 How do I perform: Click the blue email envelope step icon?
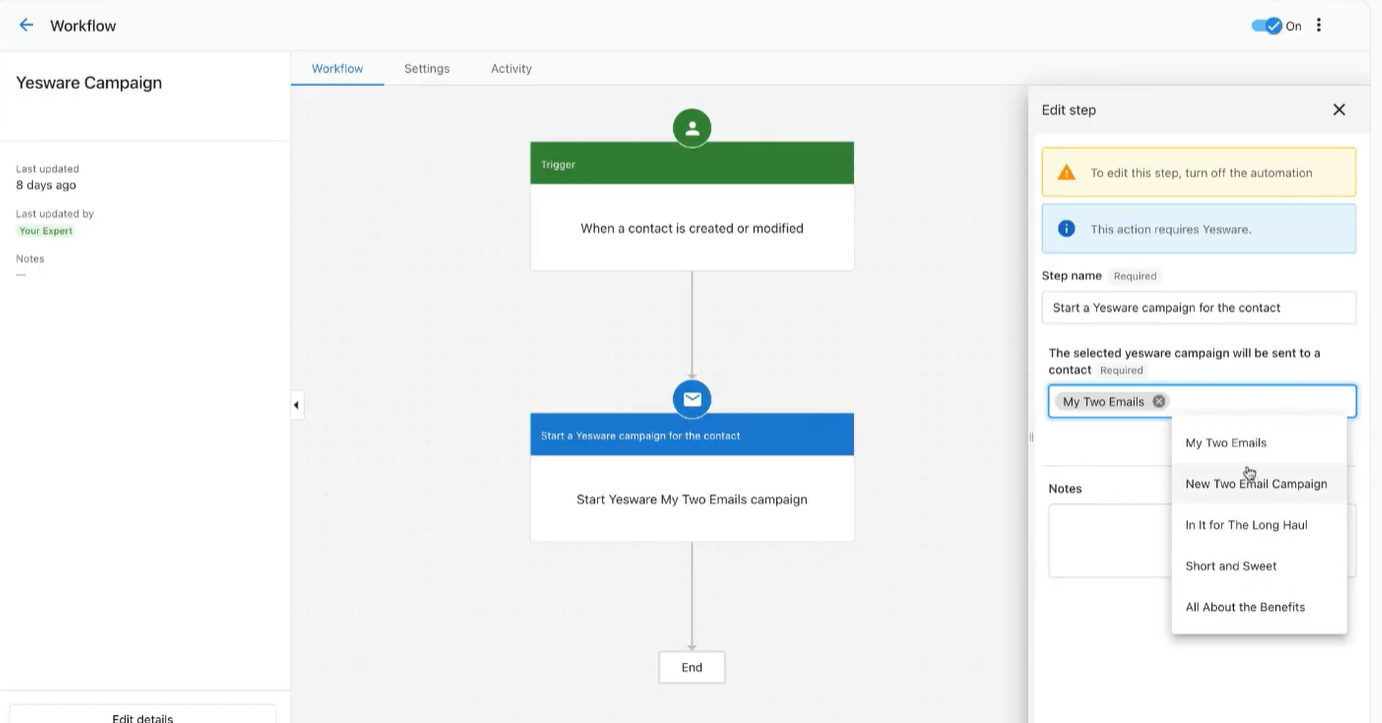tap(692, 399)
